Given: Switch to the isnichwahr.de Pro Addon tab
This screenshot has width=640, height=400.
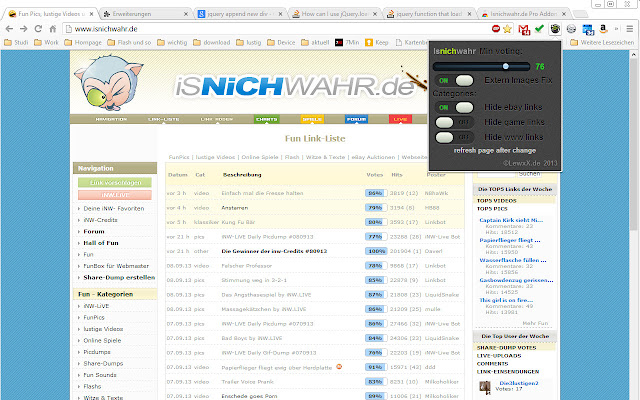Looking at the screenshot, I should click(x=524, y=14).
